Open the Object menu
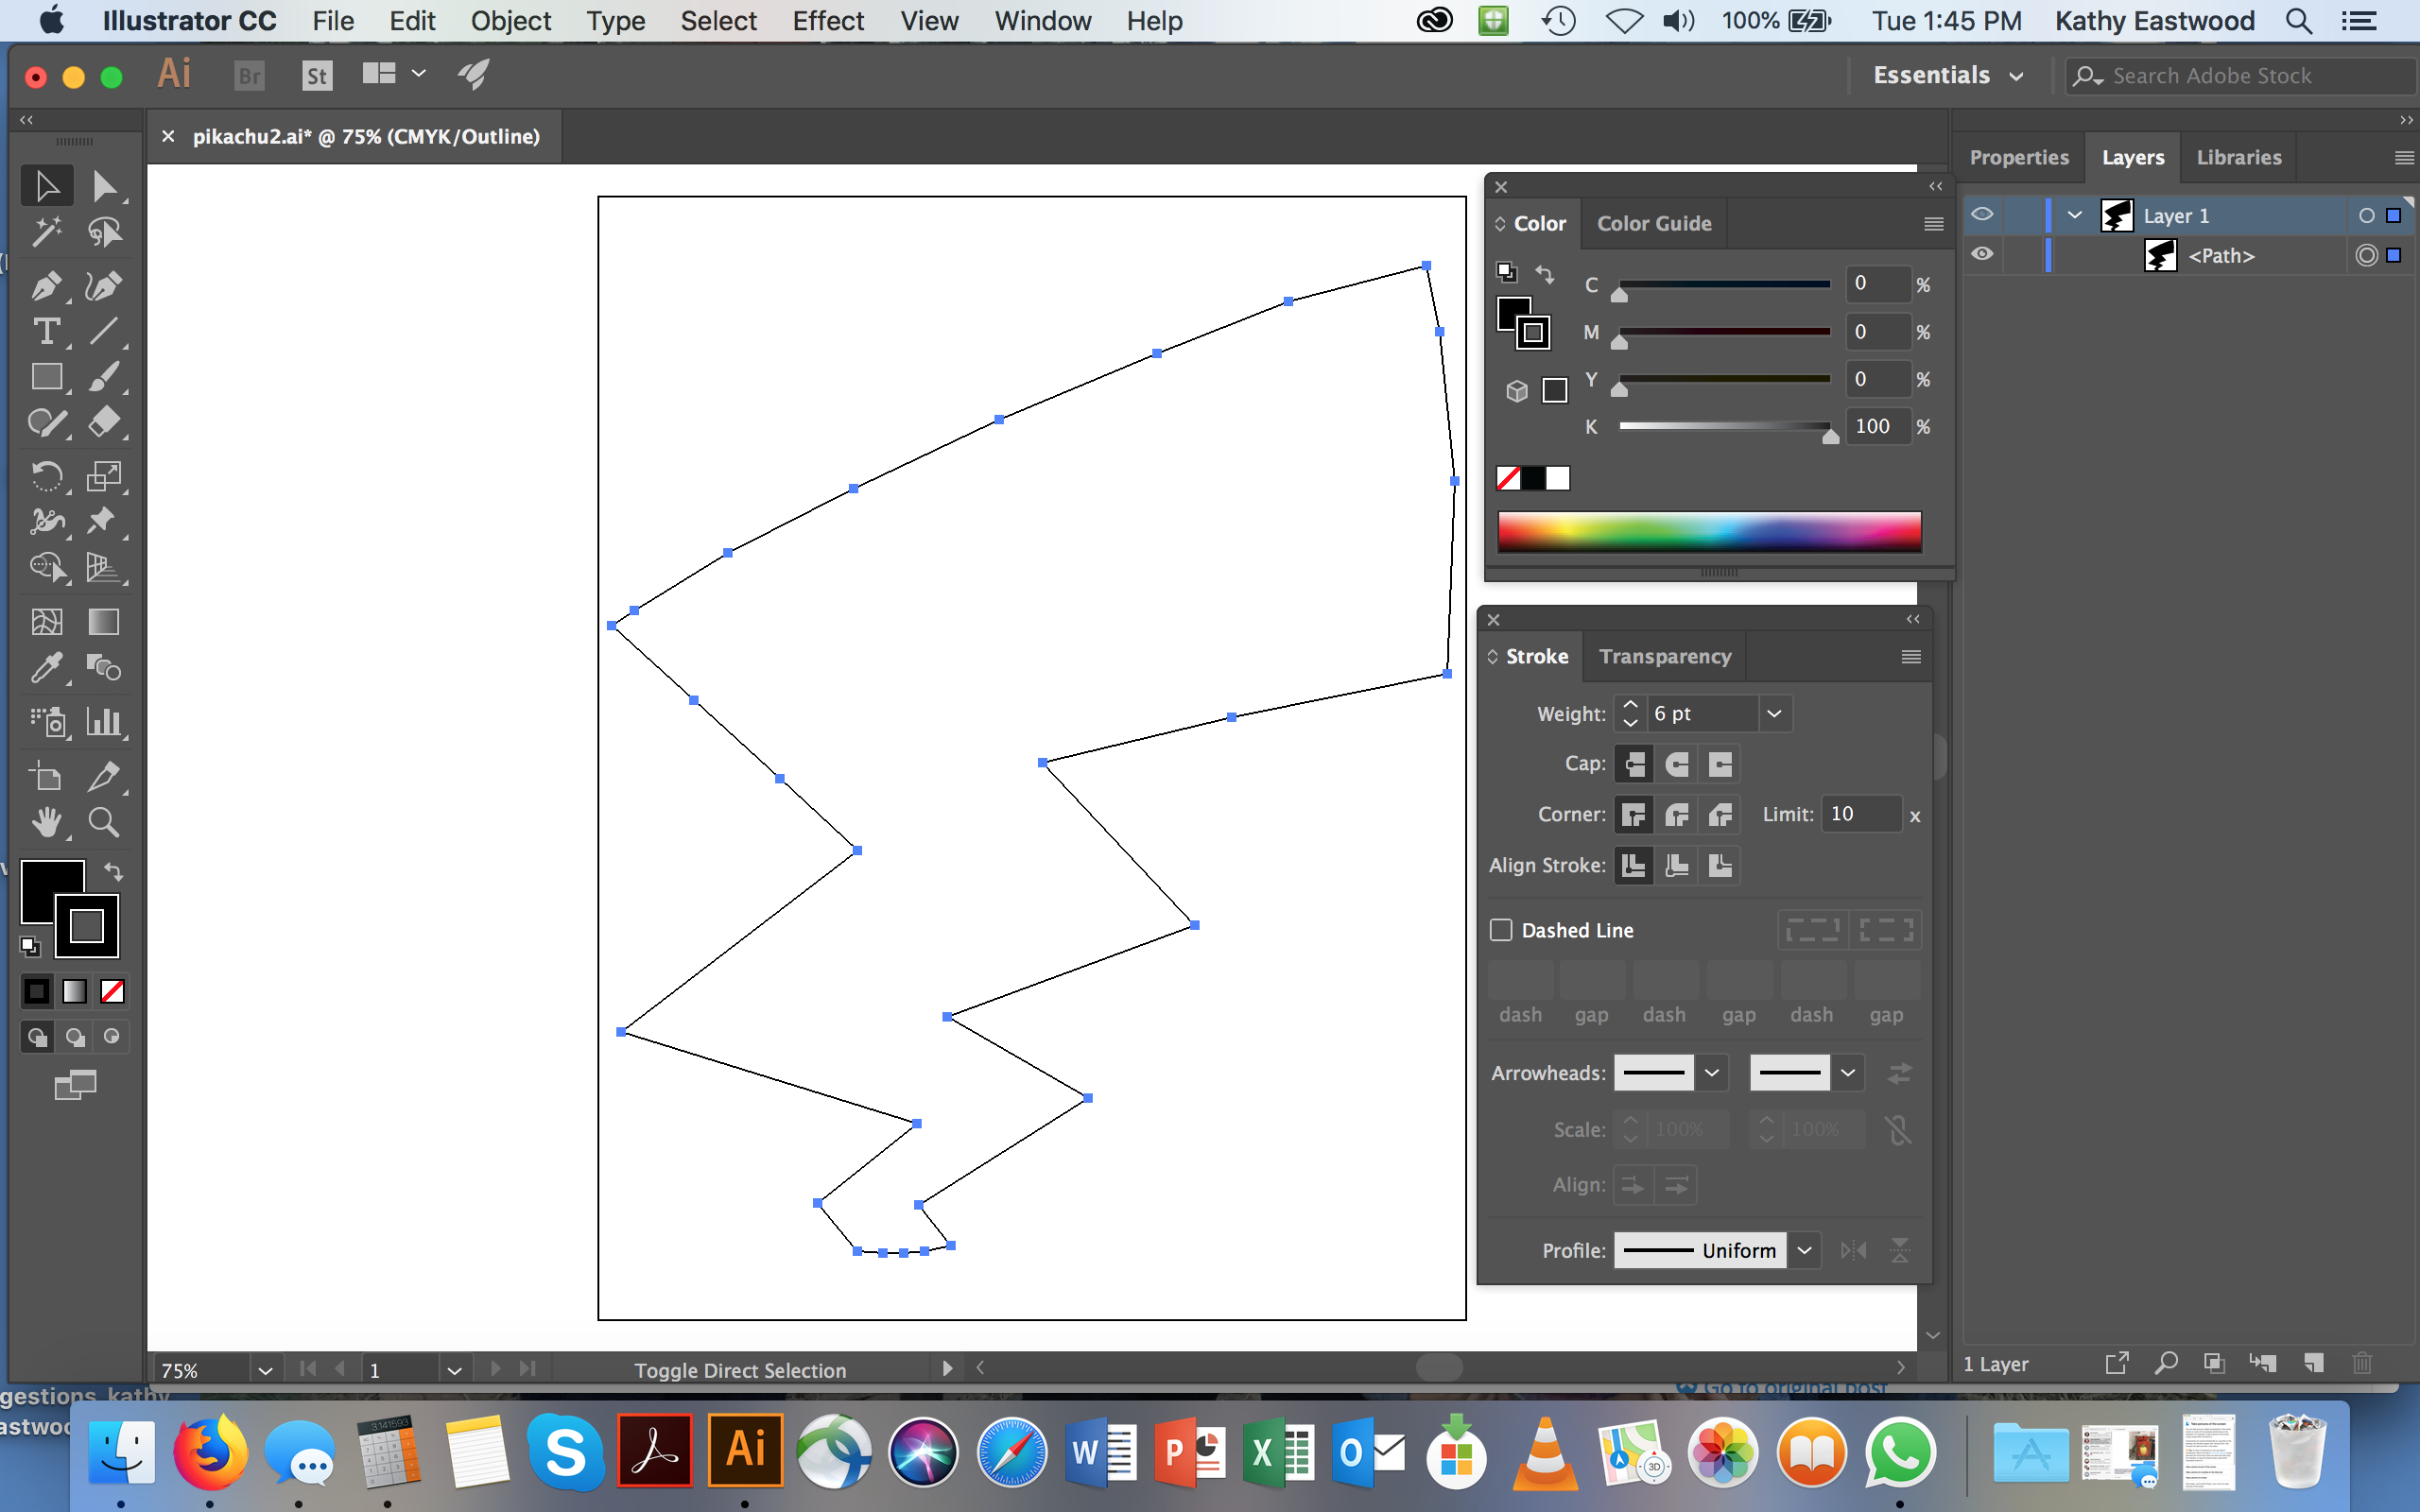The width and height of the screenshot is (2420, 1512). 511,21
